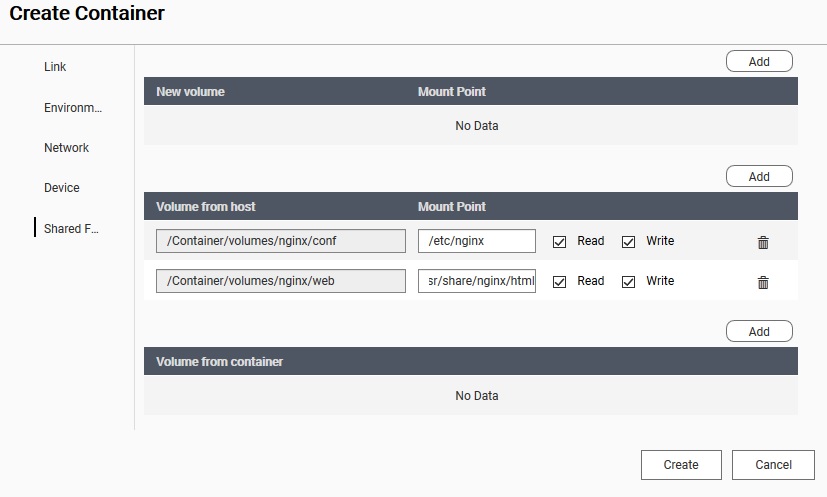827x497 pixels.
Task: Add a new Volume from host entry
Action: 759,176
